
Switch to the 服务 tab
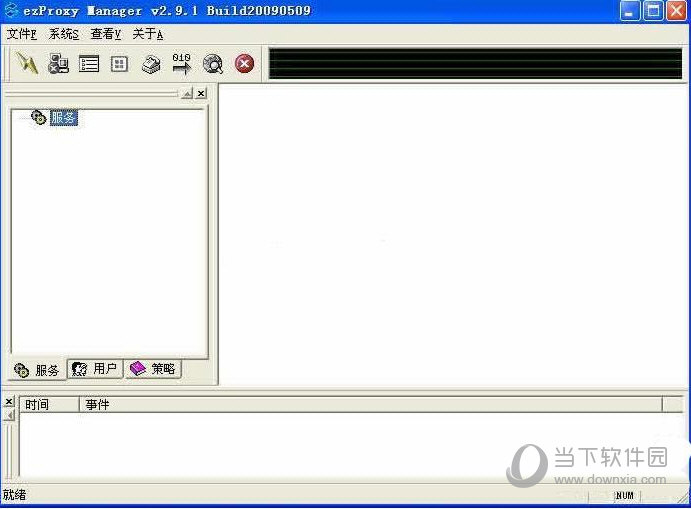[37, 369]
